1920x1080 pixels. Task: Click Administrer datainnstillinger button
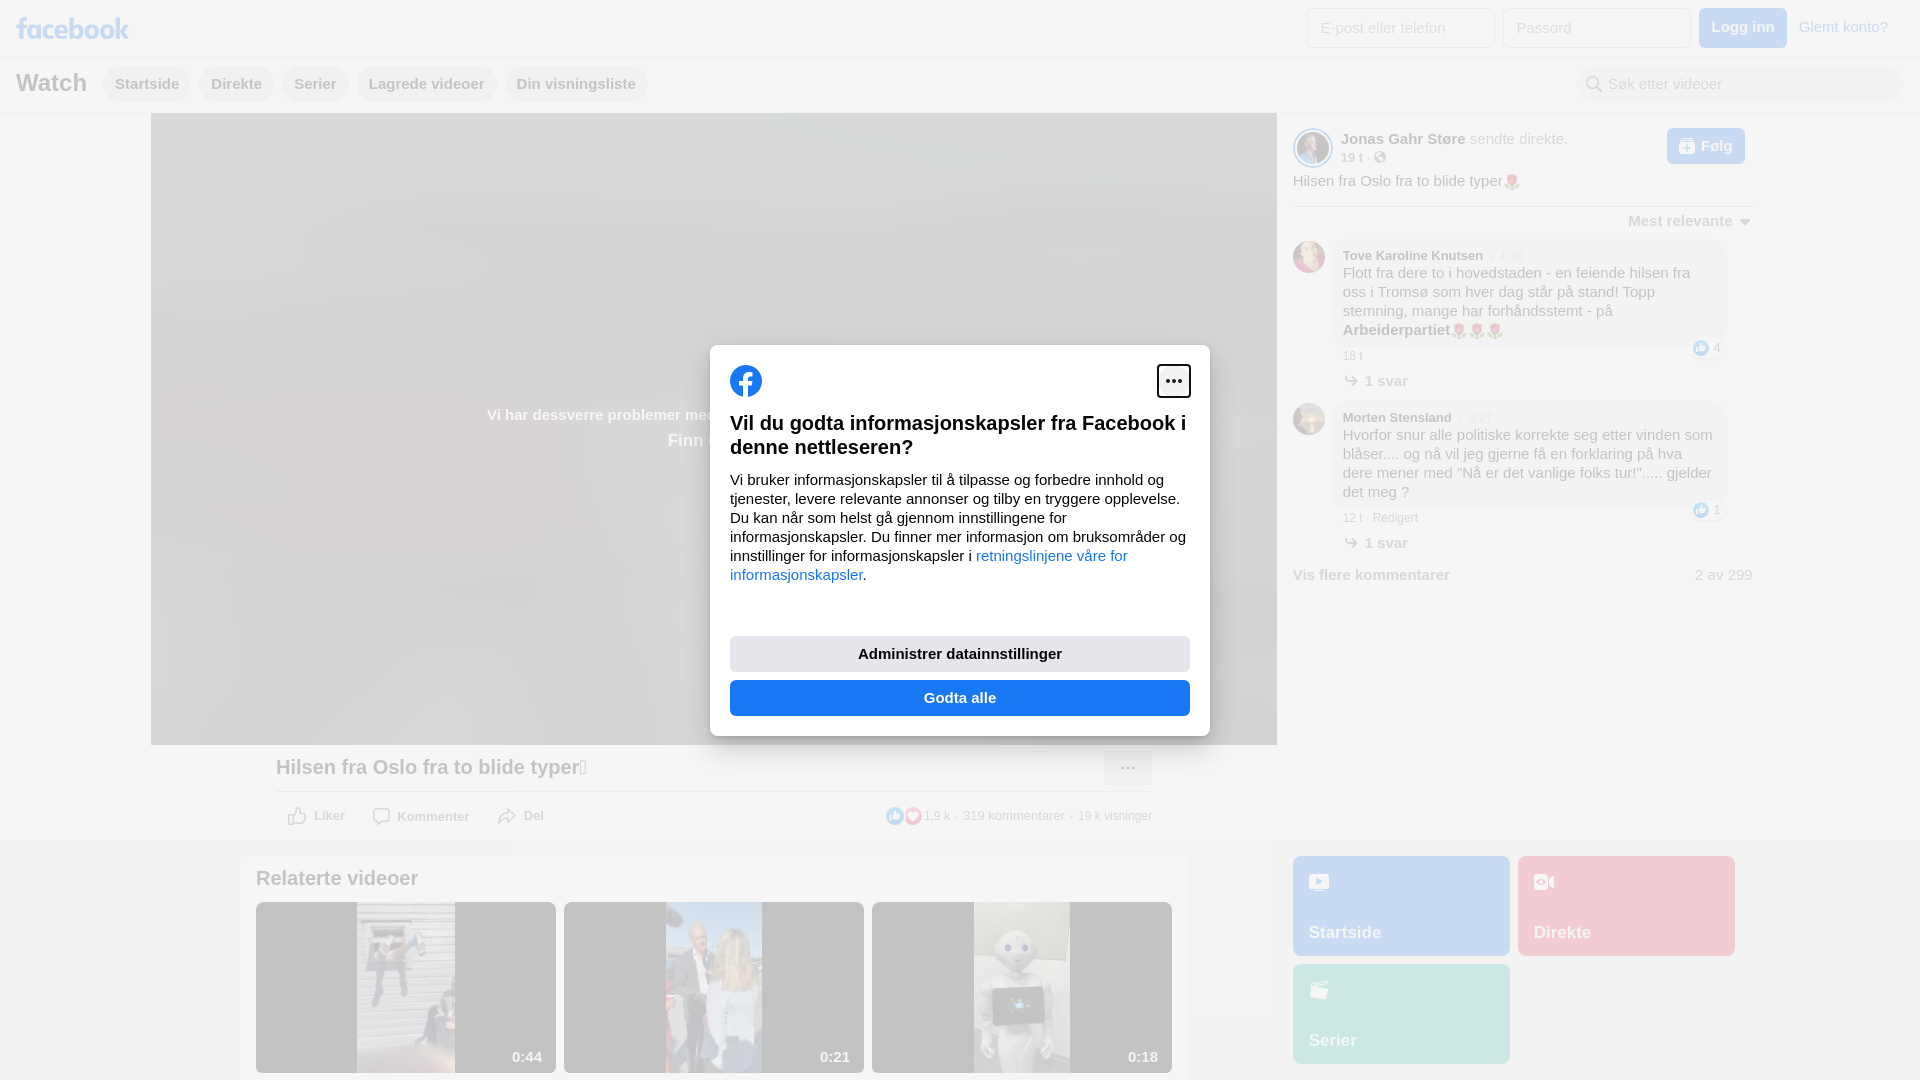click(x=960, y=654)
